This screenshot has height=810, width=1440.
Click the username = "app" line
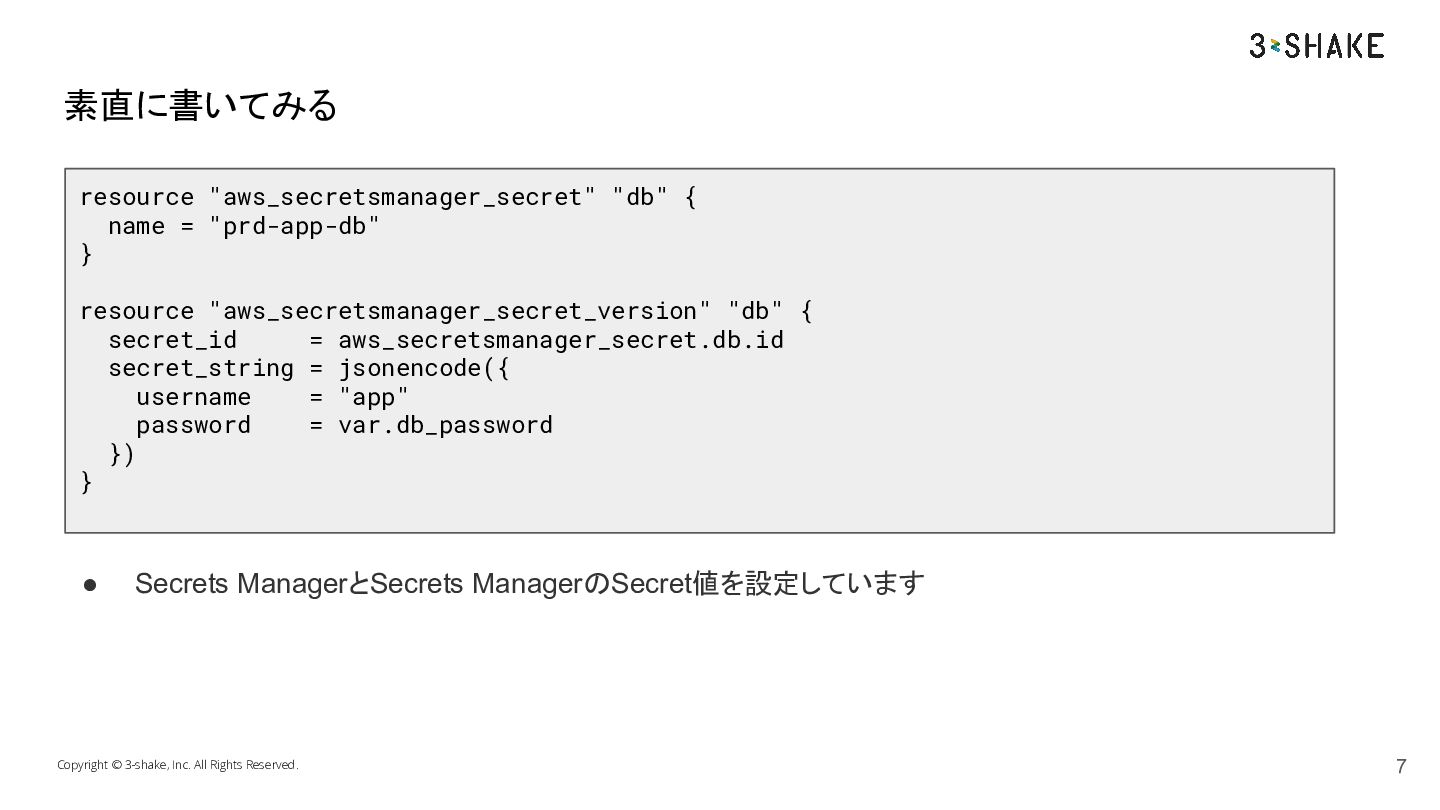pyautogui.click(x=273, y=397)
